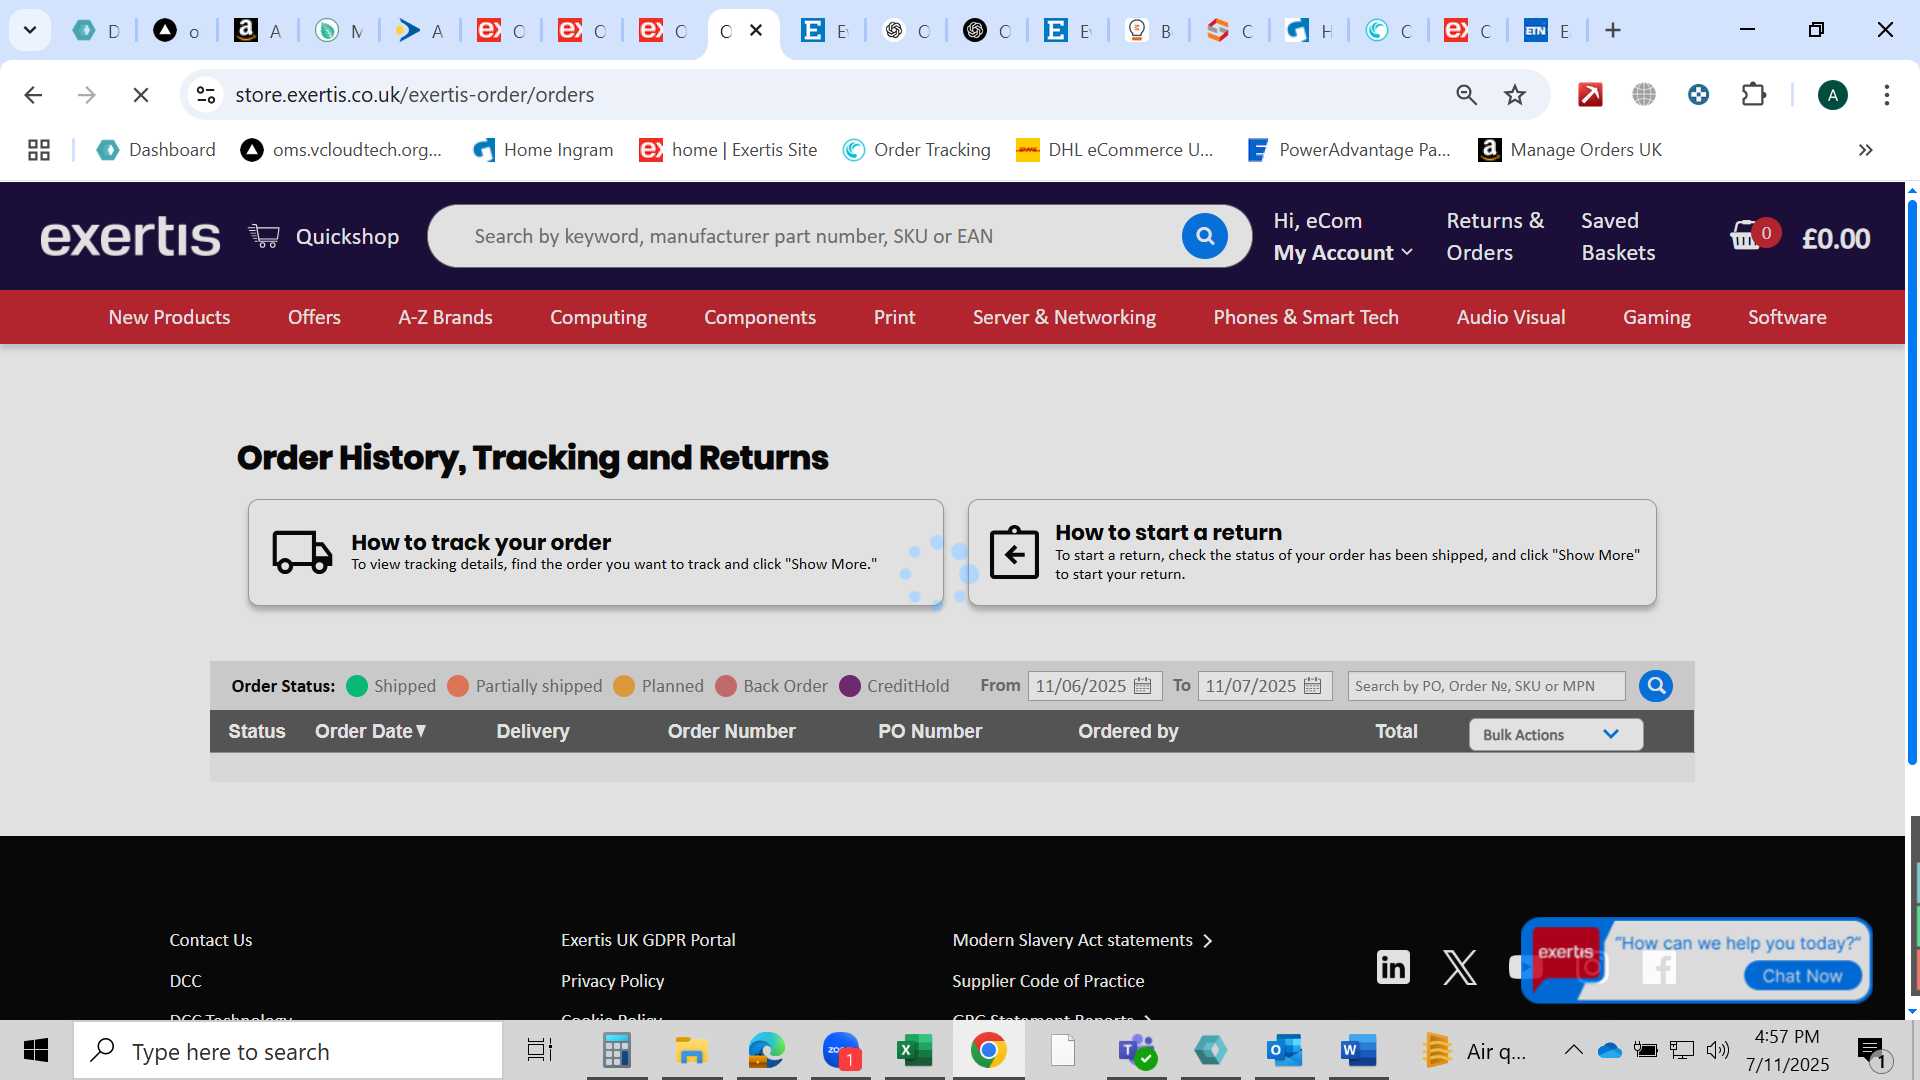Open Manage Orders UK bookmark

[1570, 150]
